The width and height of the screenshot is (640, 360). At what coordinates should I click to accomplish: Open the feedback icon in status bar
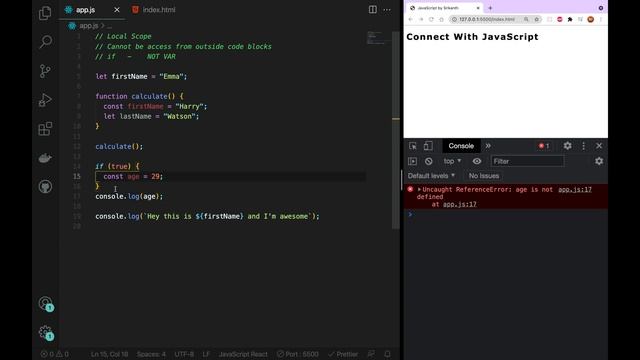[x=371, y=354]
